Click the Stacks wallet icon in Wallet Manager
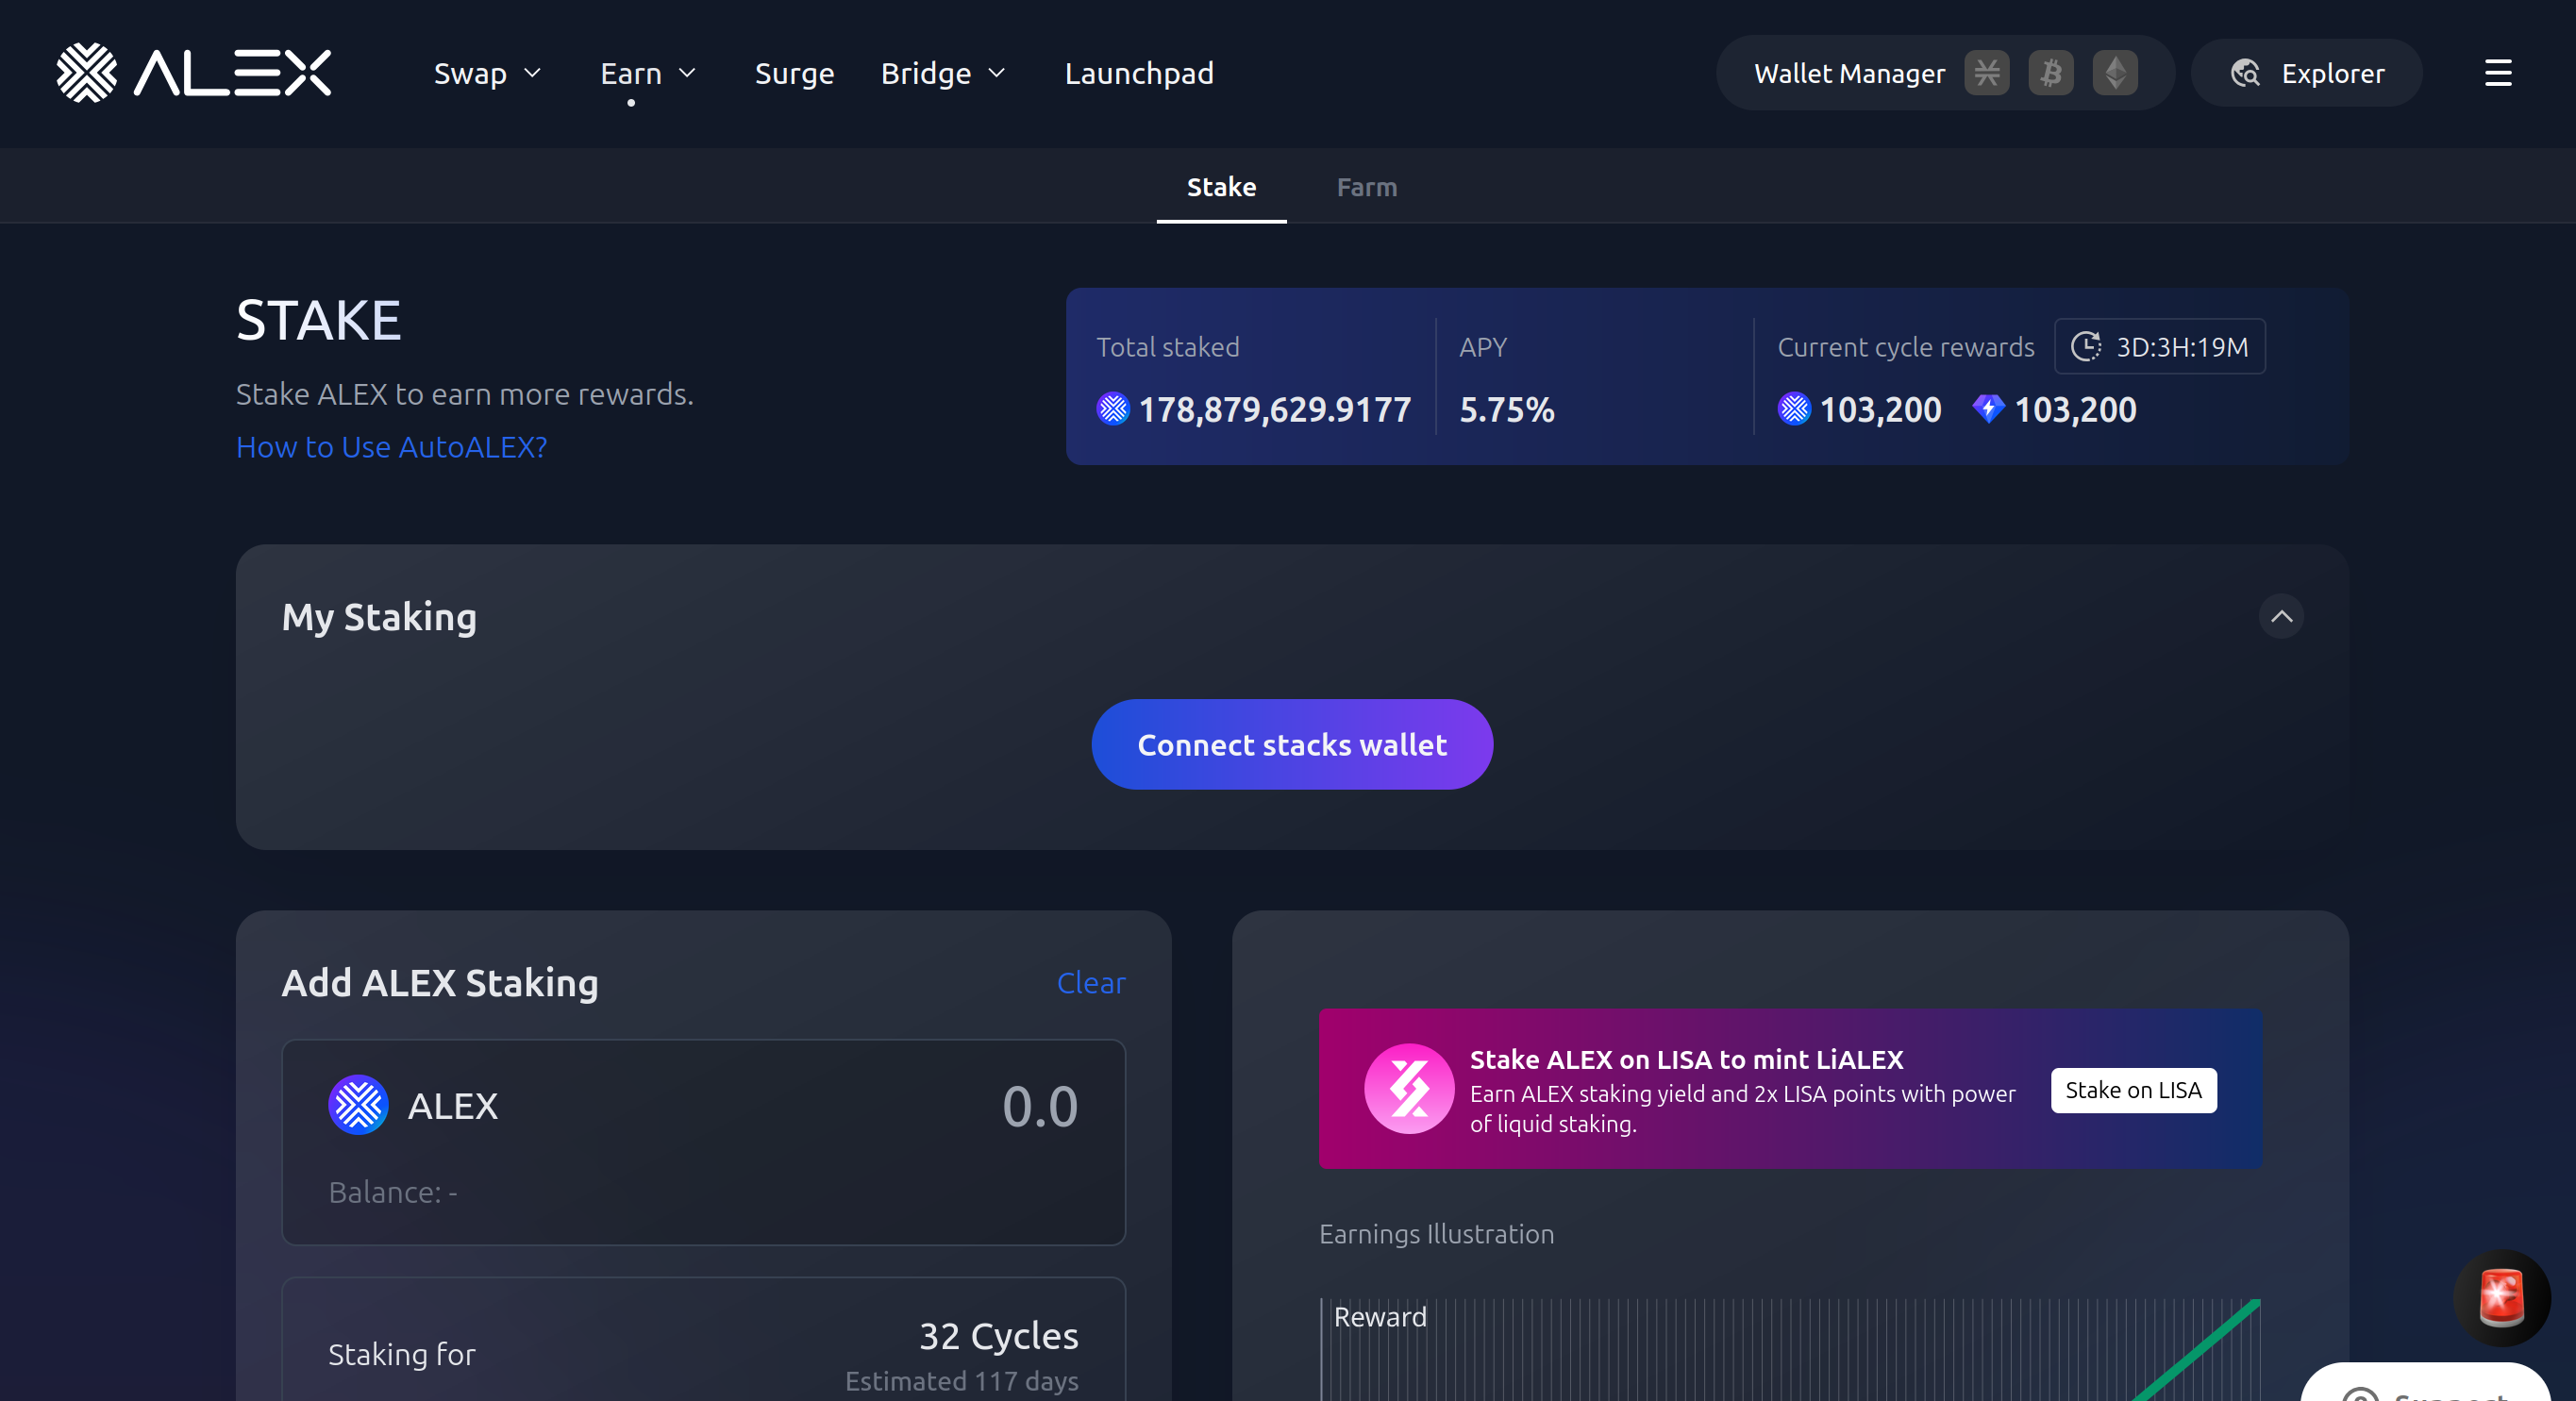 coord(1986,73)
